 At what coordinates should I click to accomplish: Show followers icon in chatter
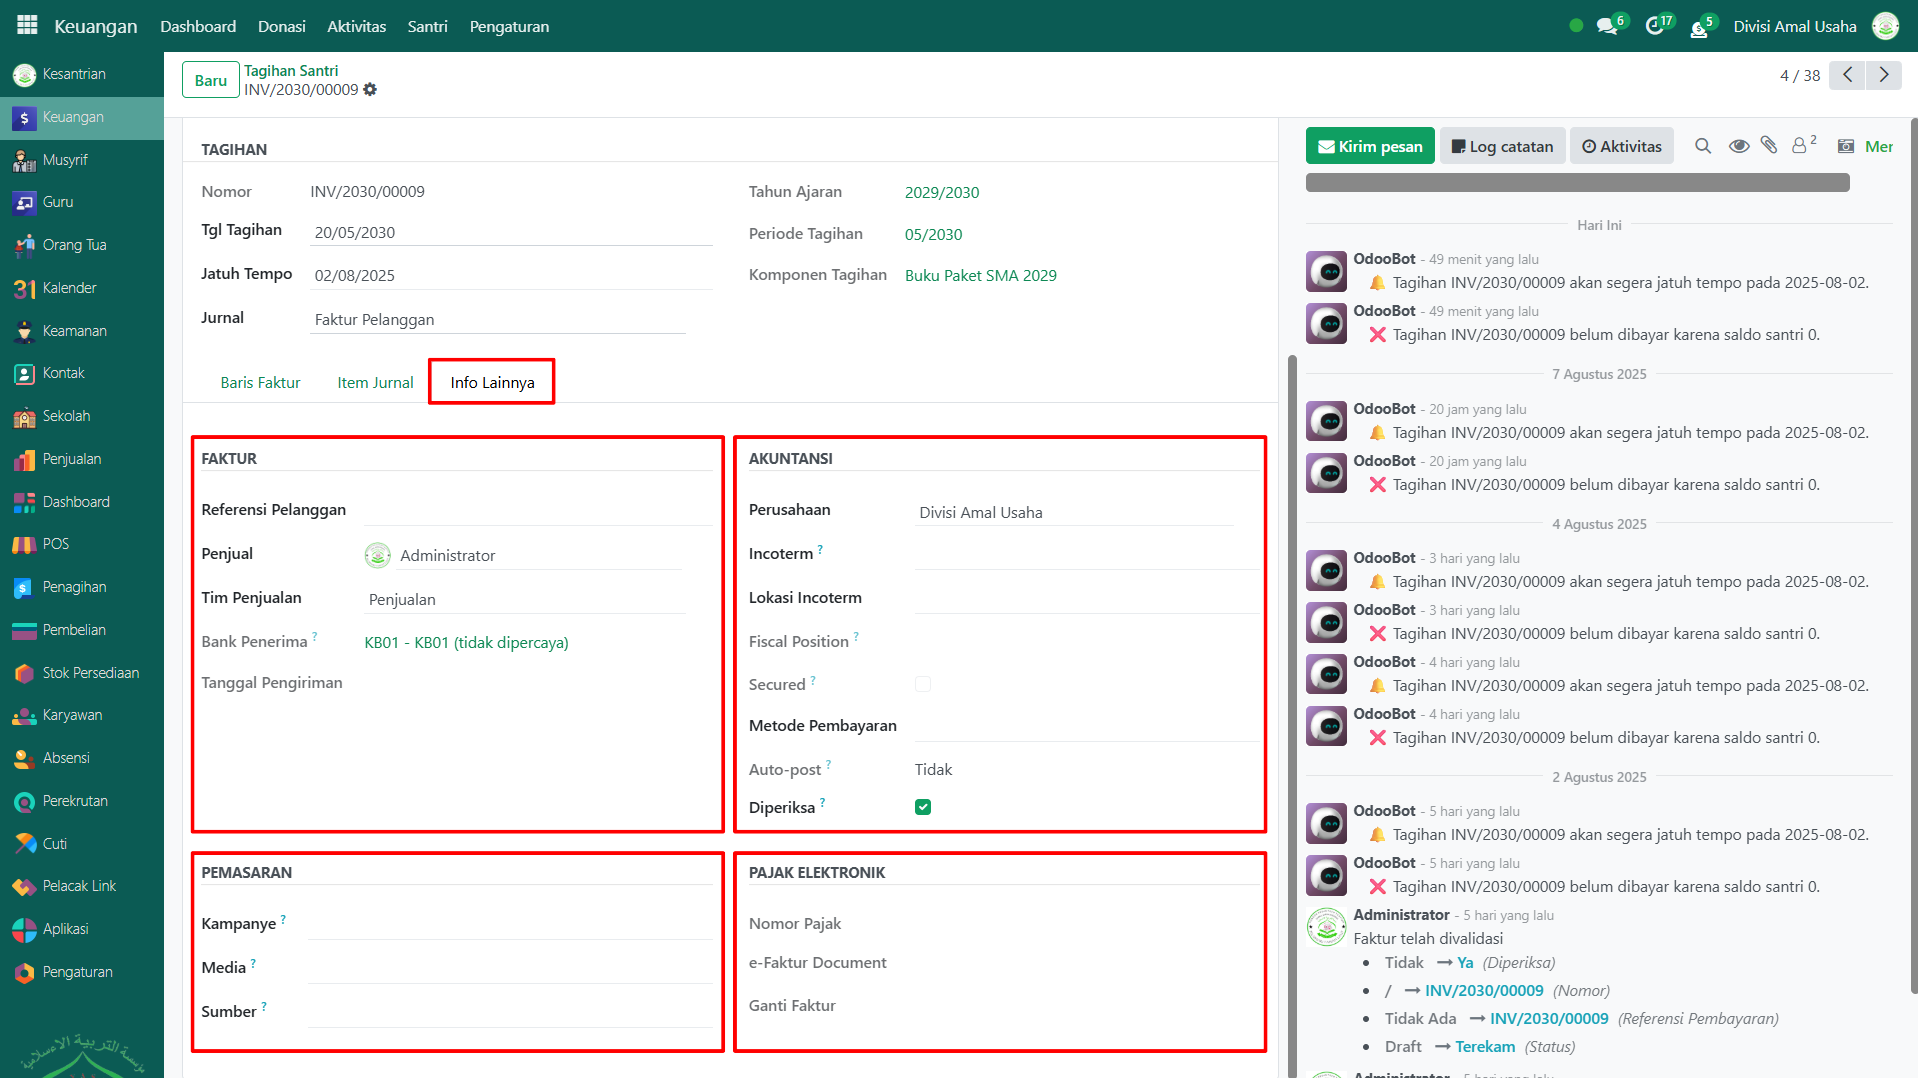[1802, 146]
